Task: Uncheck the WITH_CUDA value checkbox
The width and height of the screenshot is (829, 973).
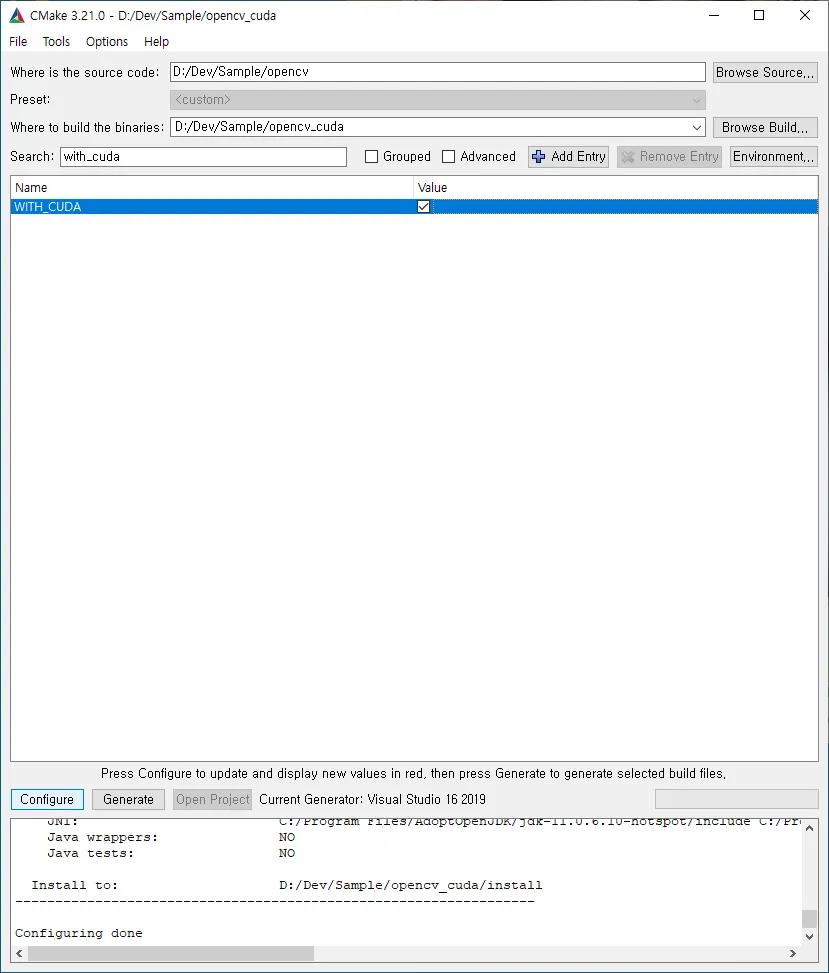Action: click(423, 207)
